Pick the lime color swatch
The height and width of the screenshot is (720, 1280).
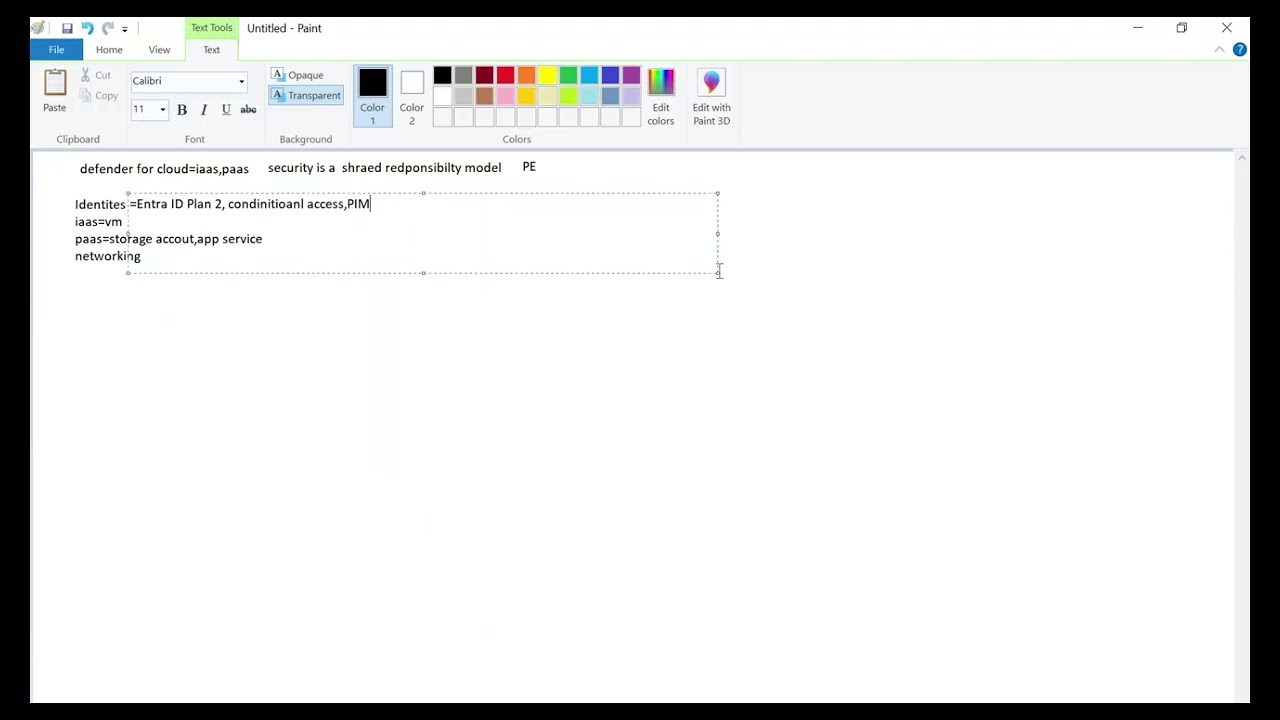[568, 96]
